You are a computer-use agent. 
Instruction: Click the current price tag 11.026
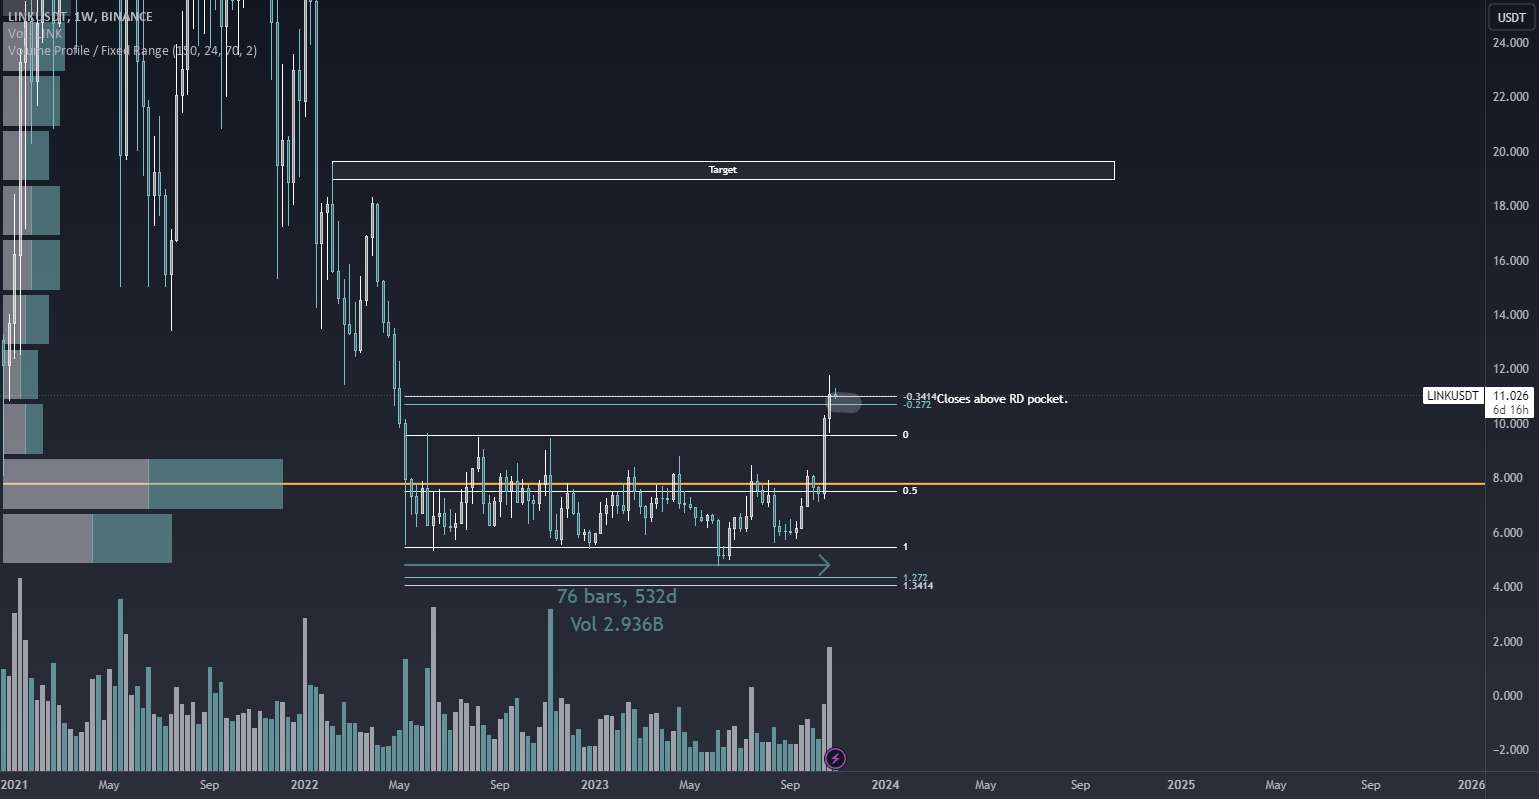tap(1510, 396)
